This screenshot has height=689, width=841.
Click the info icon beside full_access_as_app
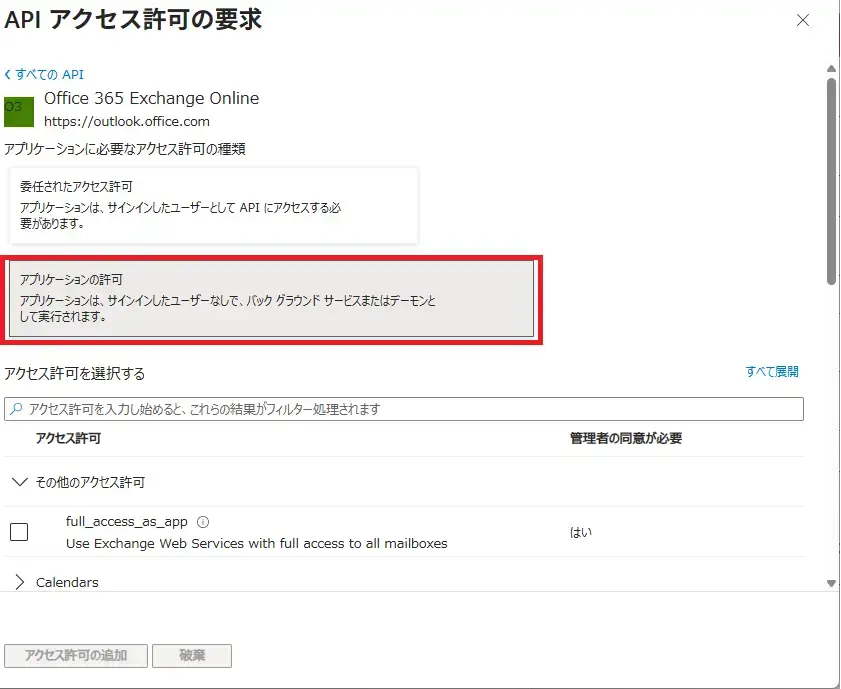click(203, 522)
